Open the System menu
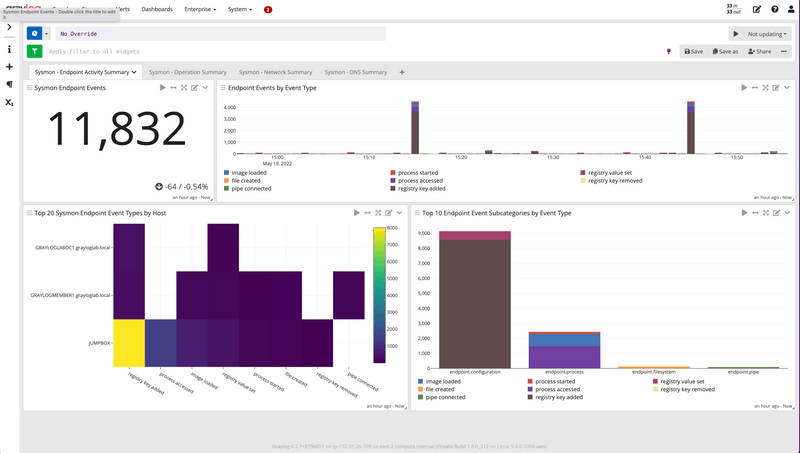The image size is (800, 453). tap(240, 9)
